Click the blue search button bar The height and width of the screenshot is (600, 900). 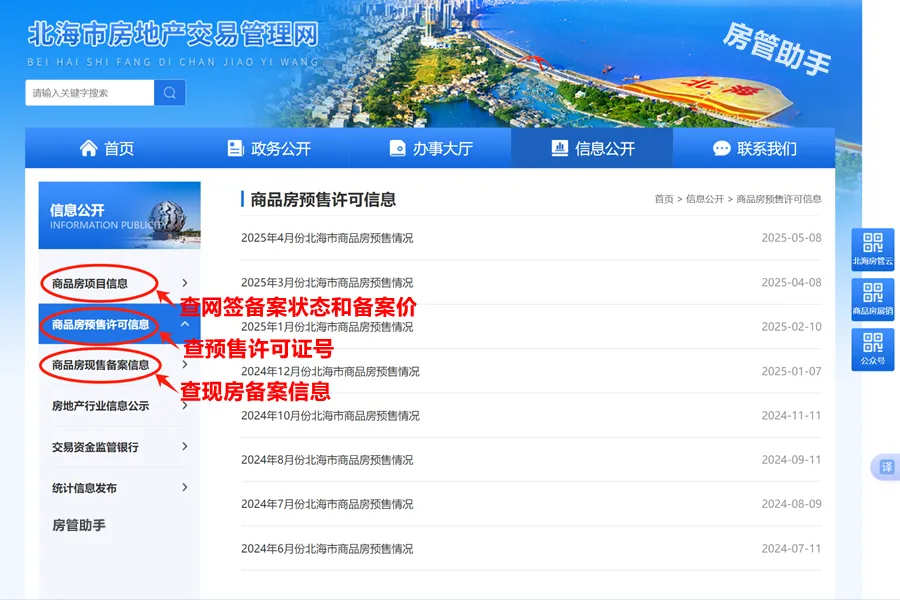pos(169,92)
